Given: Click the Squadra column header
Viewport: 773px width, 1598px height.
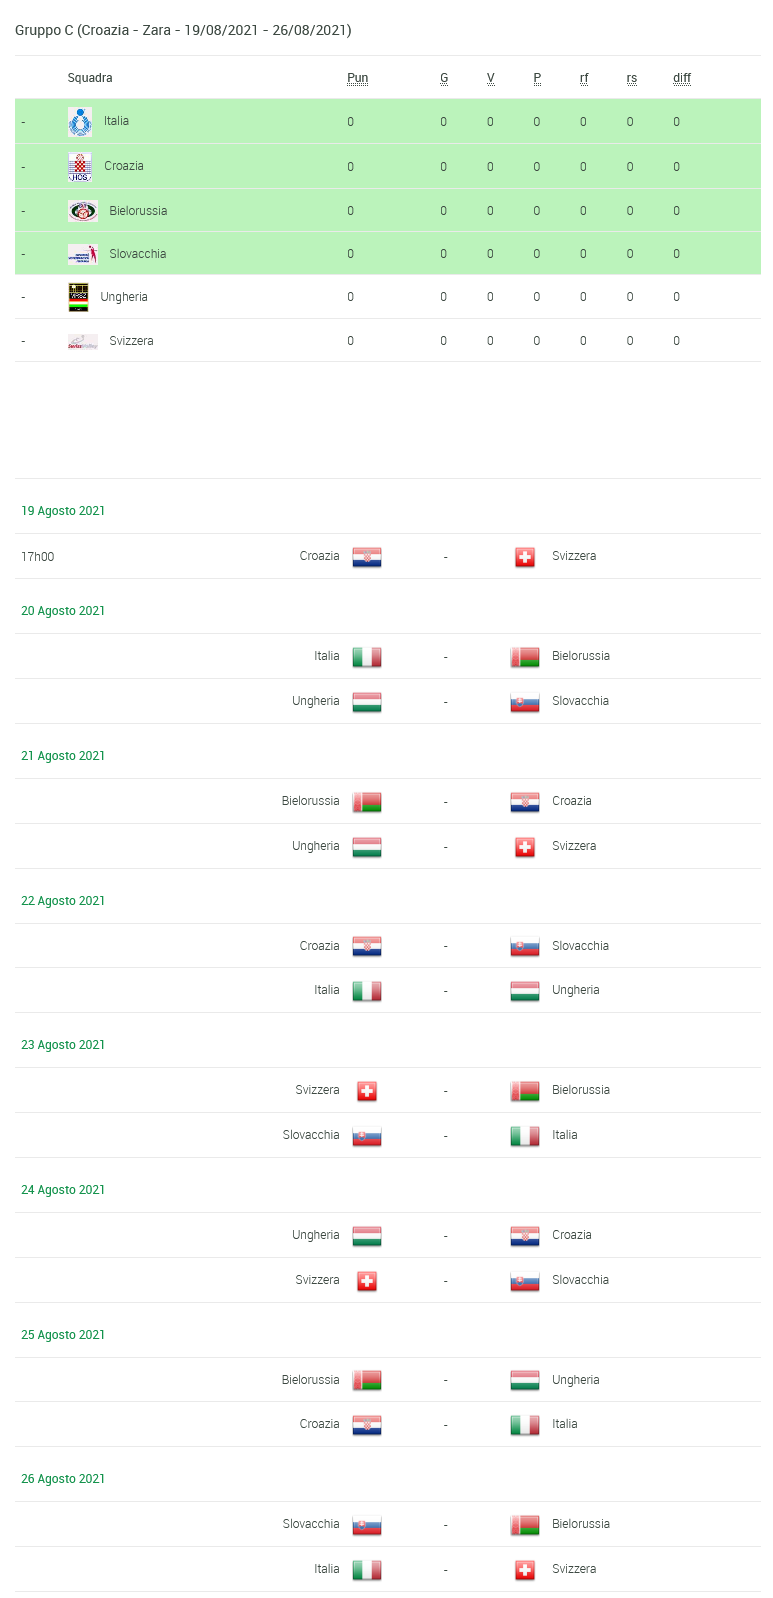Looking at the screenshot, I should point(90,78).
